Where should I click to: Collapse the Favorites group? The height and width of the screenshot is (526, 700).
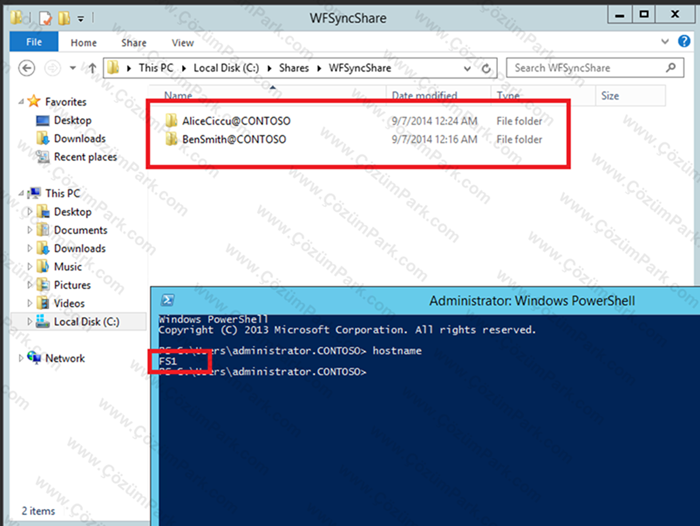tap(21, 102)
